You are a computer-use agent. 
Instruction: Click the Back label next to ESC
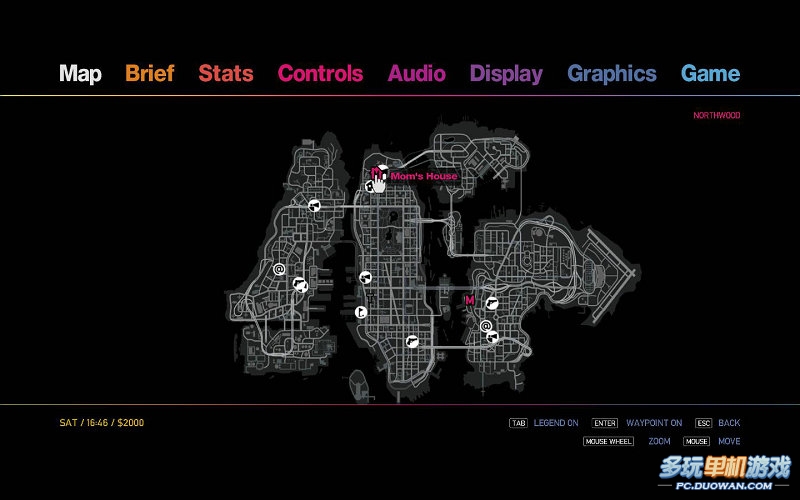[x=729, y=423]
